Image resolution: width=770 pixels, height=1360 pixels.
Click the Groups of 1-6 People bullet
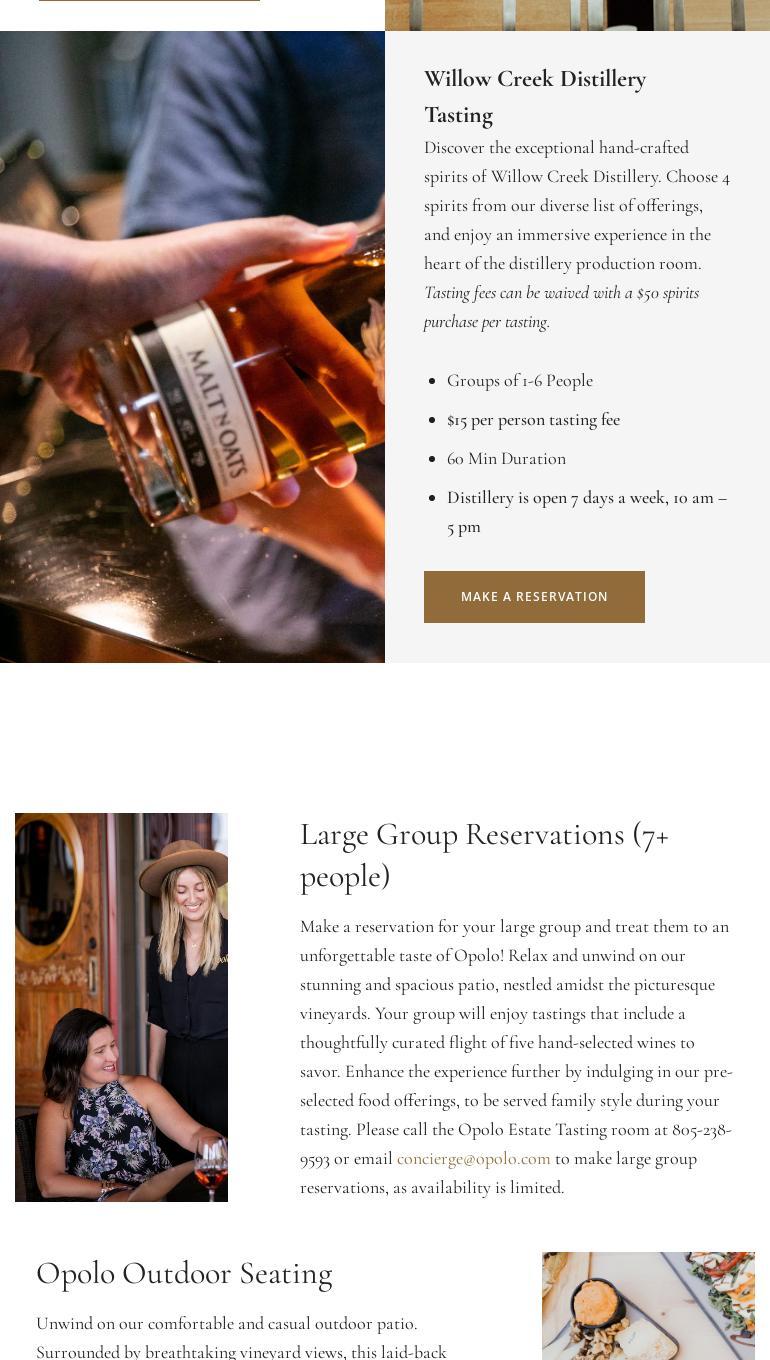[520, 380]
